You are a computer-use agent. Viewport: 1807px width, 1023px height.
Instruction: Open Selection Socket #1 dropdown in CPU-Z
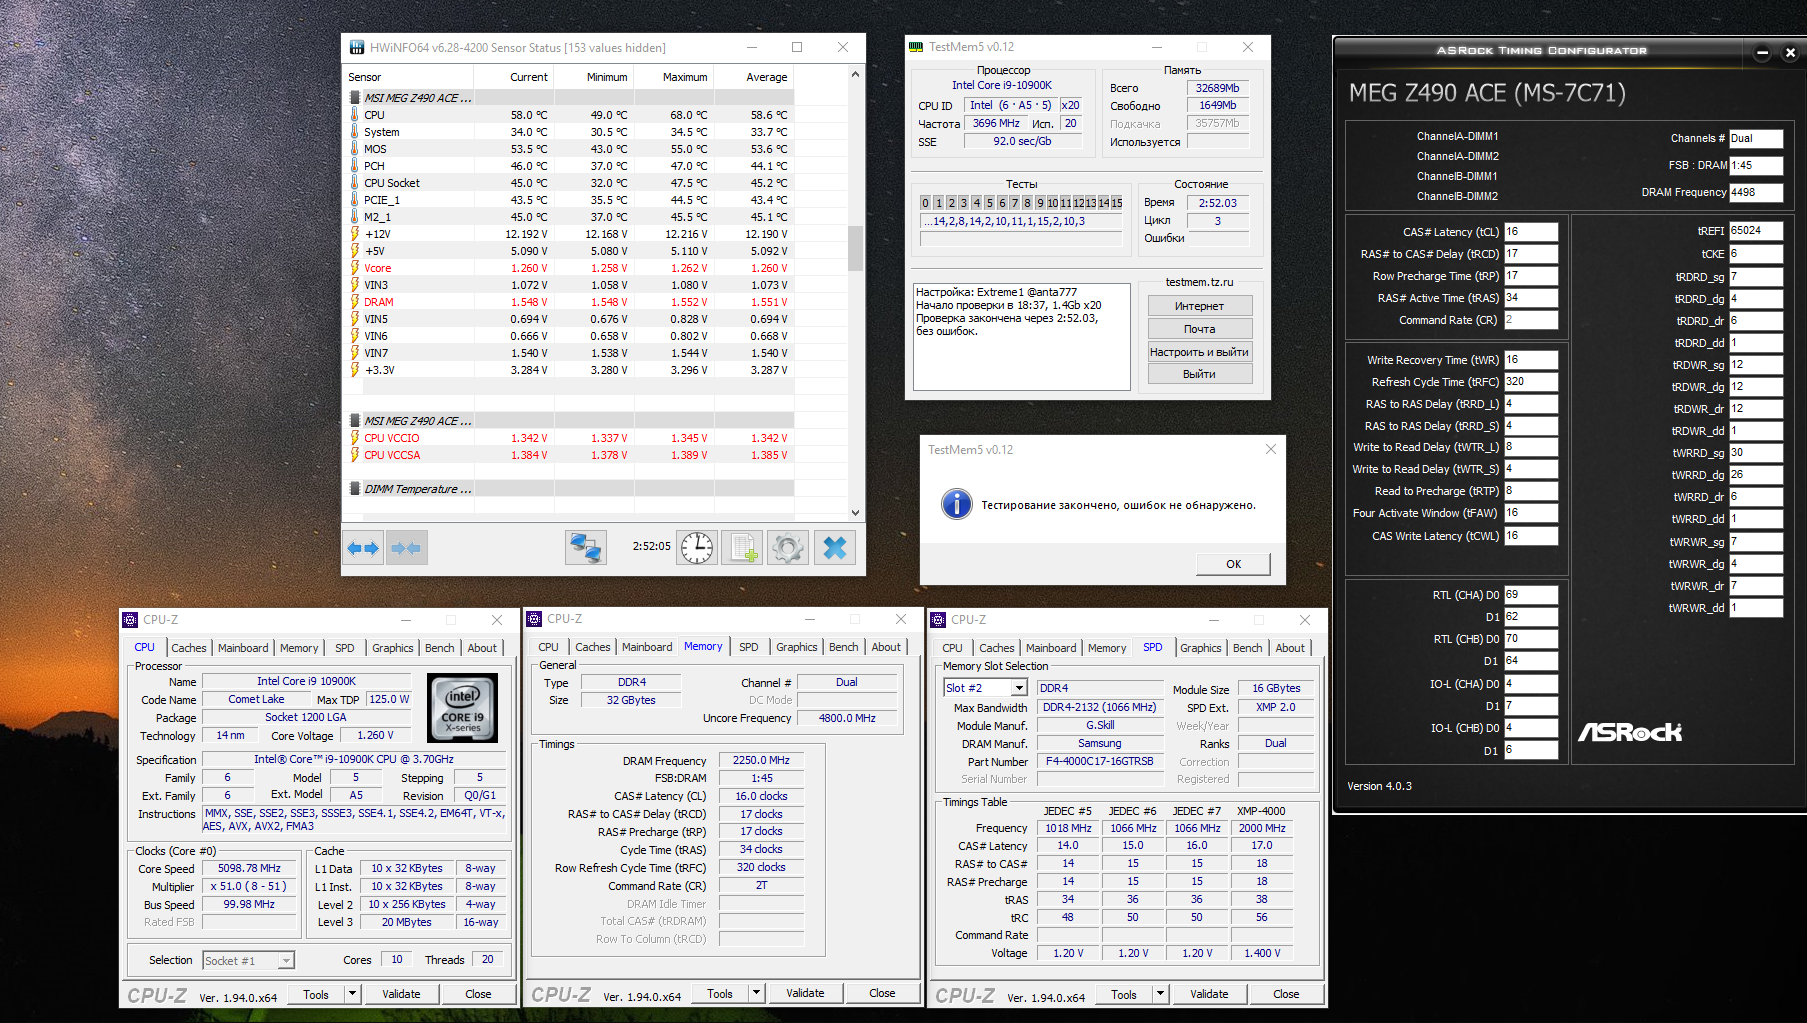click(286, 961)
